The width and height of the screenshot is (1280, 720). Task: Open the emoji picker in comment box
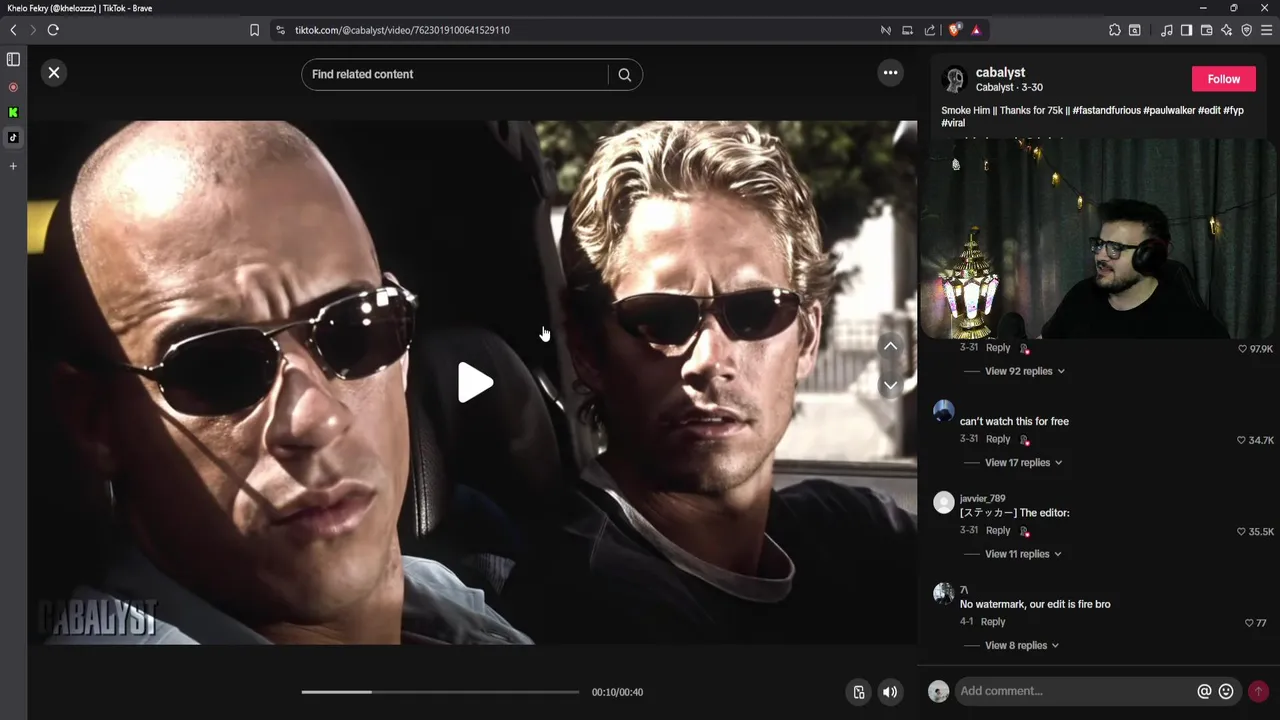pos(1226,691)
